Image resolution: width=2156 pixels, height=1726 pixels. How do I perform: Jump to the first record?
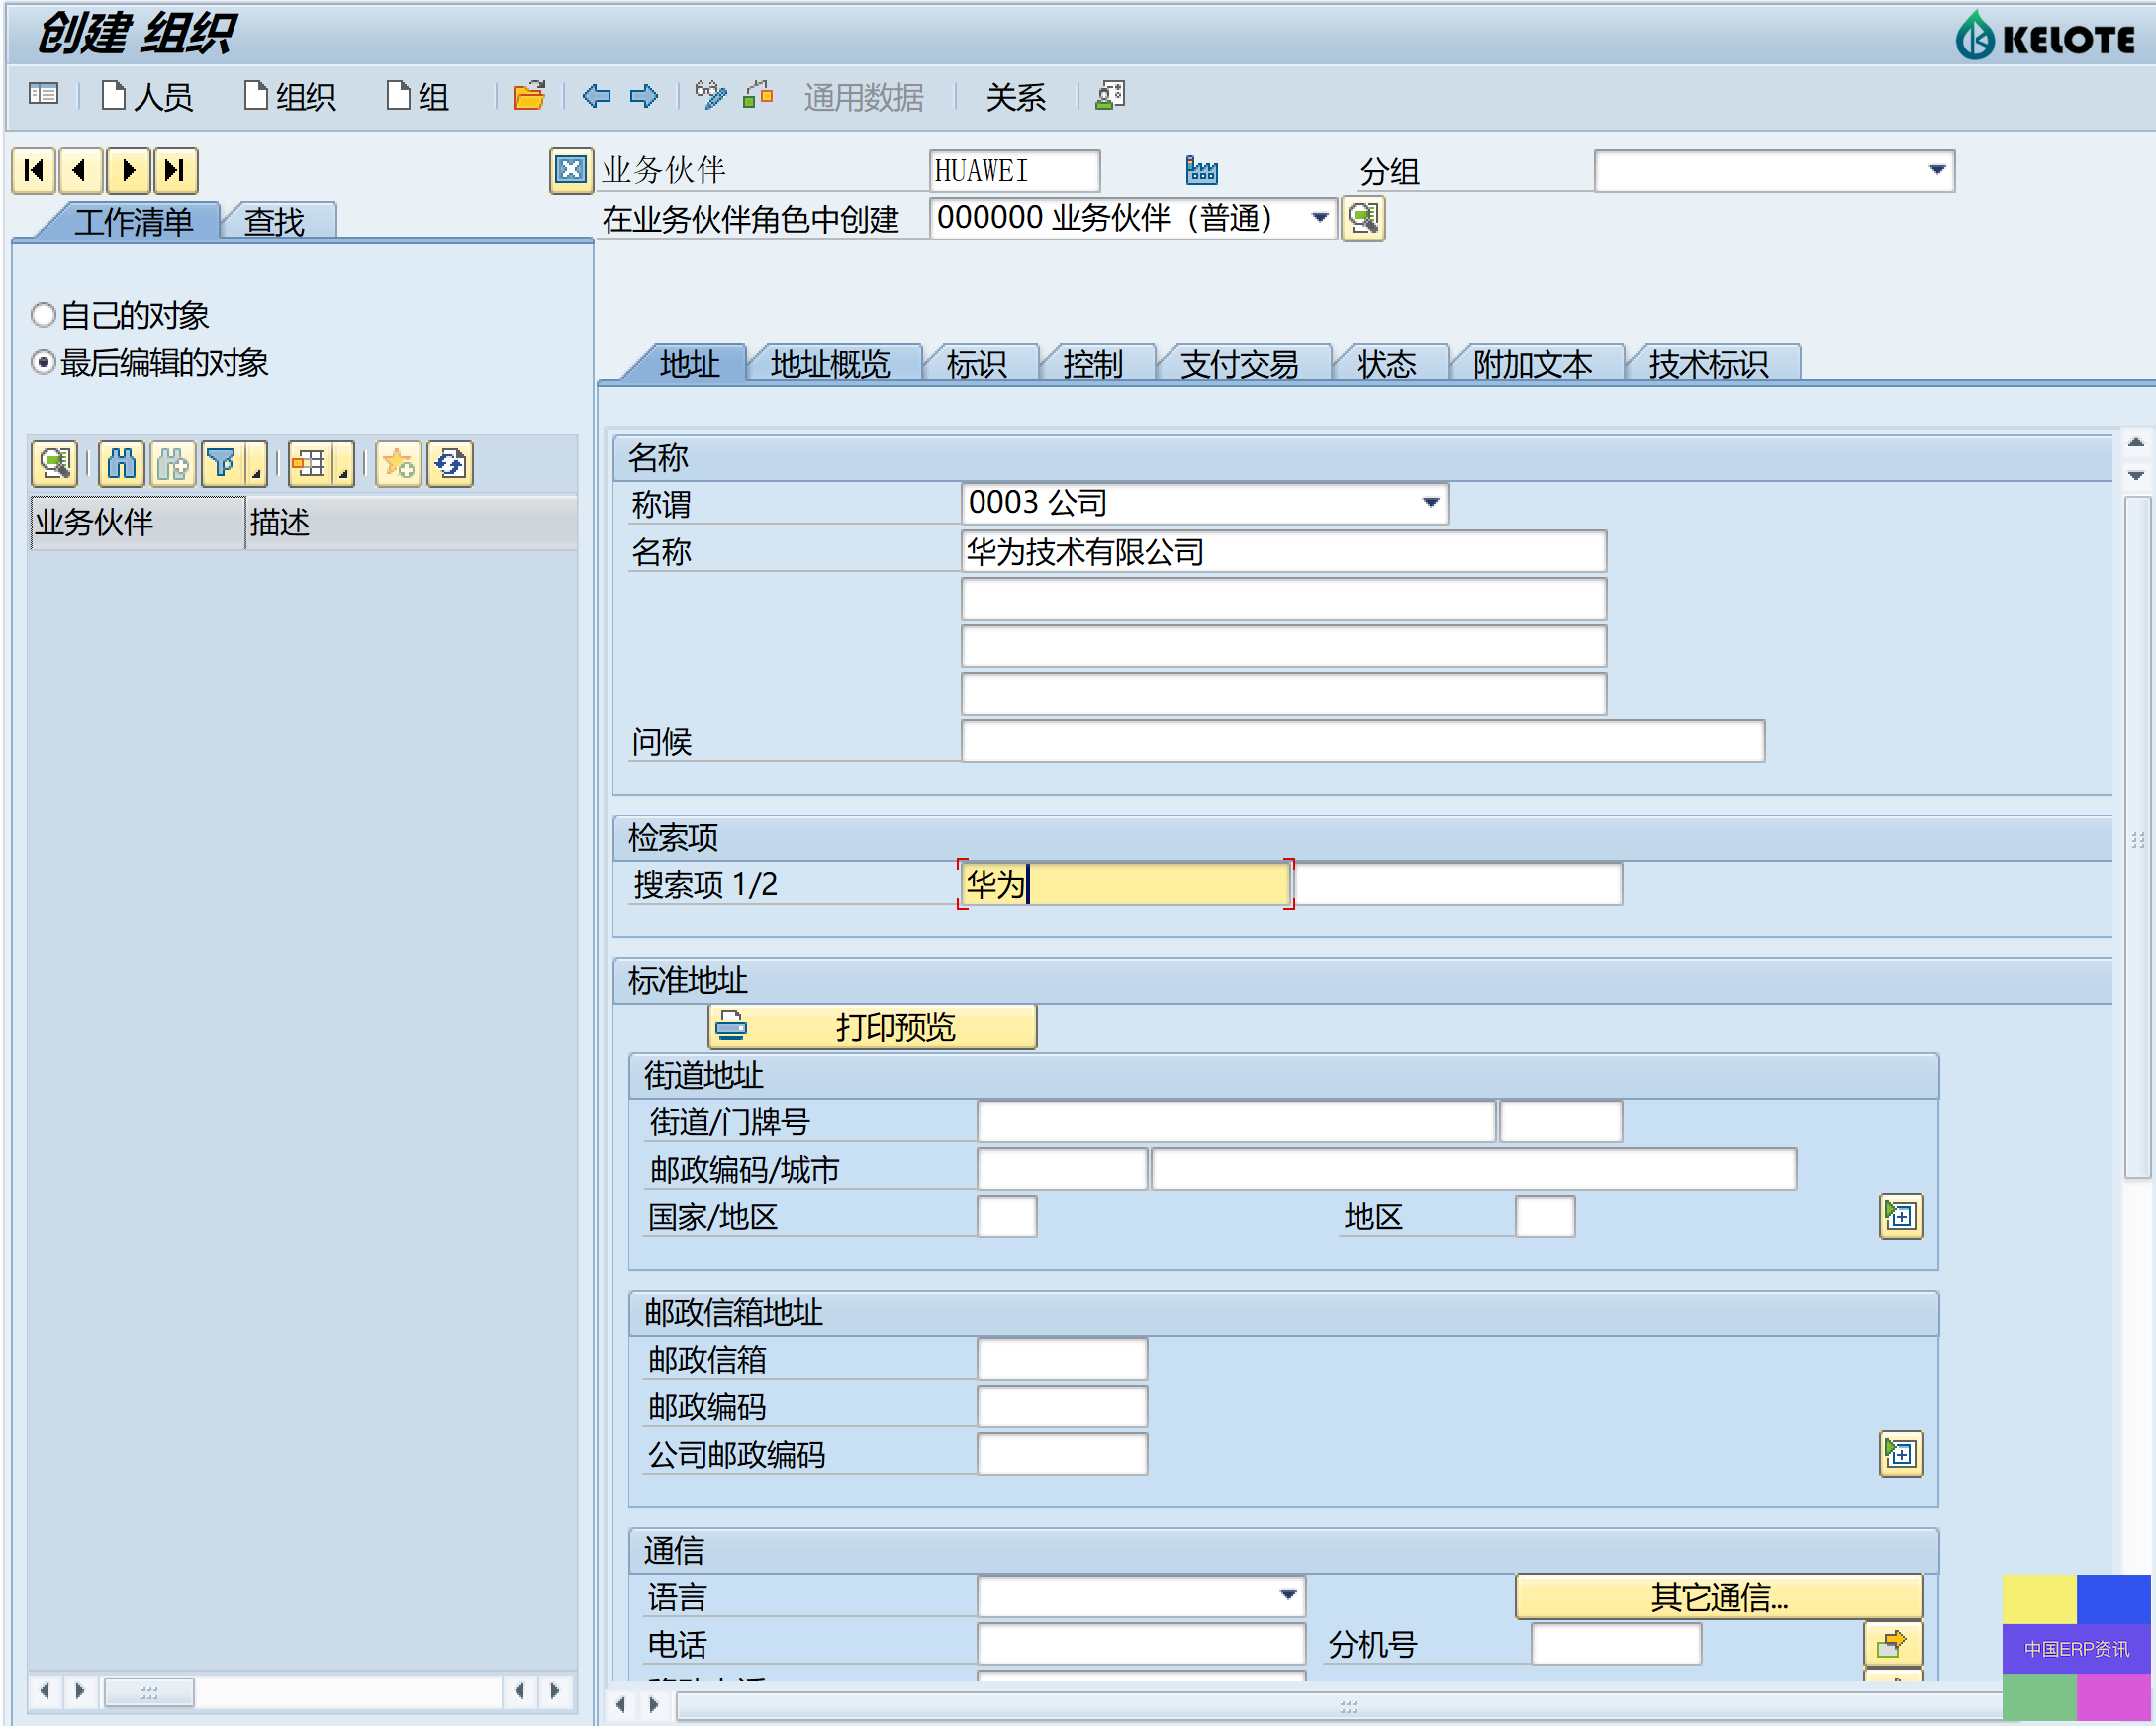[x=34, y=170]
